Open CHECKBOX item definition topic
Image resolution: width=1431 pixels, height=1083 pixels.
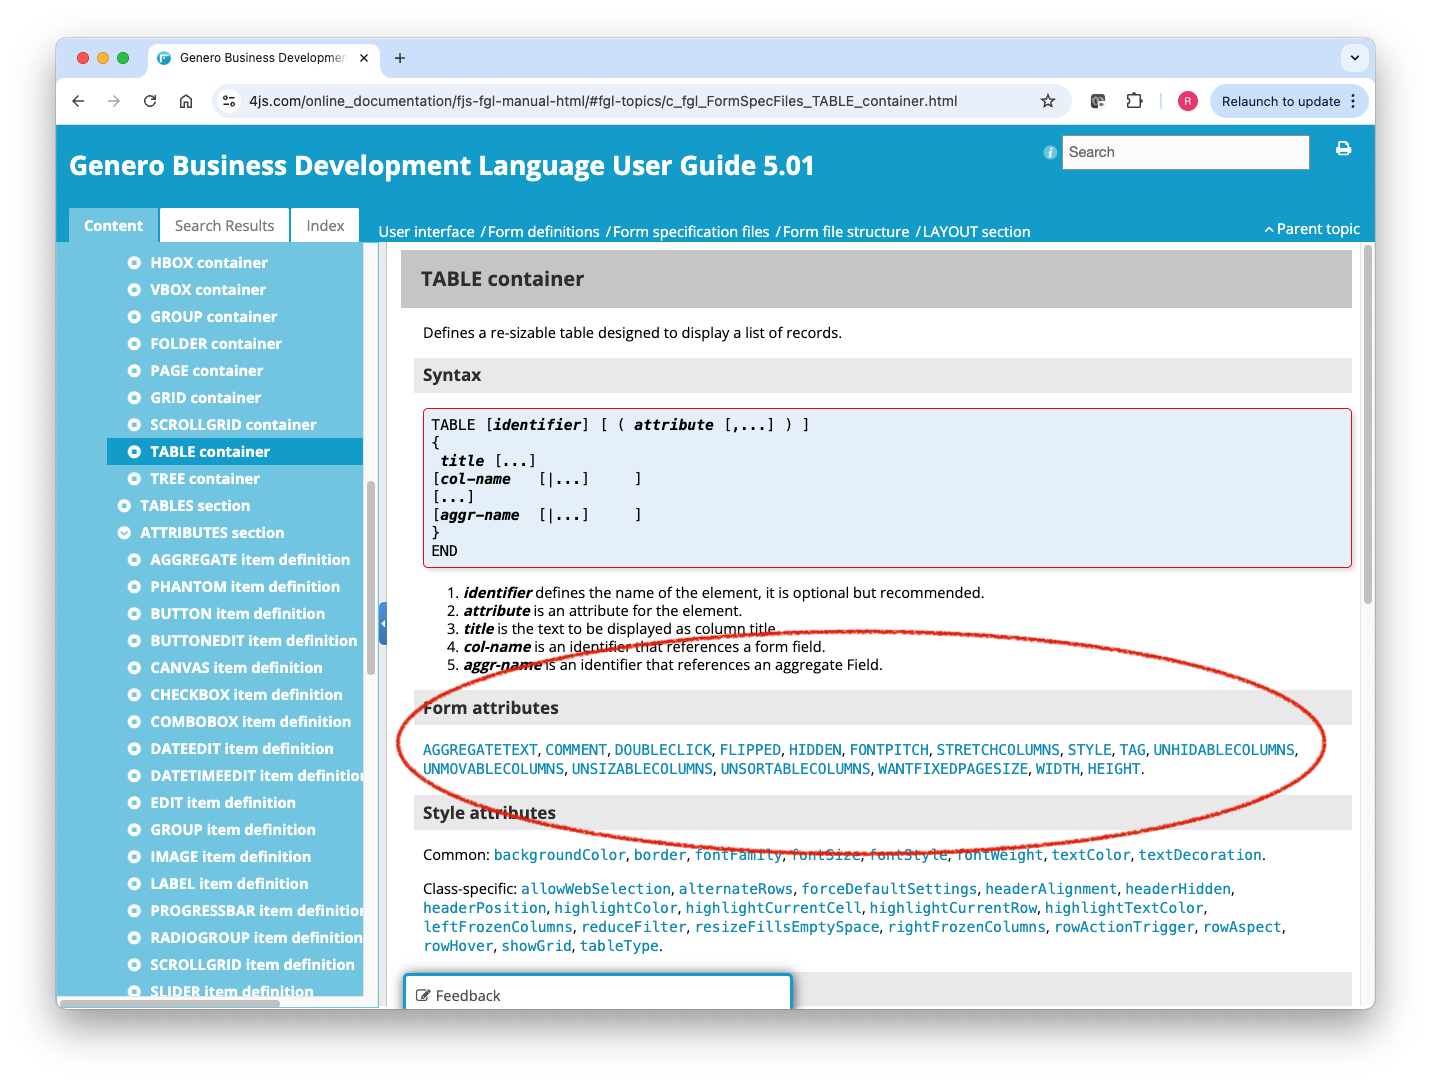click(246, 695)
